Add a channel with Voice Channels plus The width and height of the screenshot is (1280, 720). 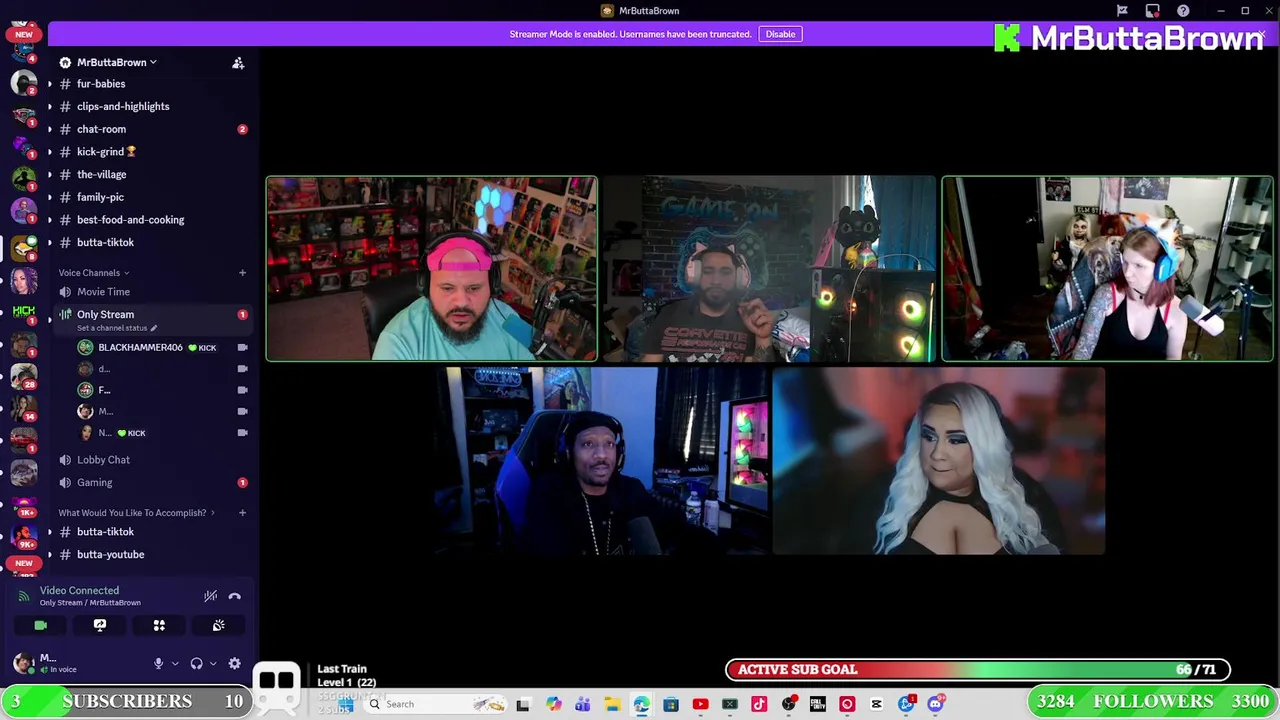tap(242, 273)
